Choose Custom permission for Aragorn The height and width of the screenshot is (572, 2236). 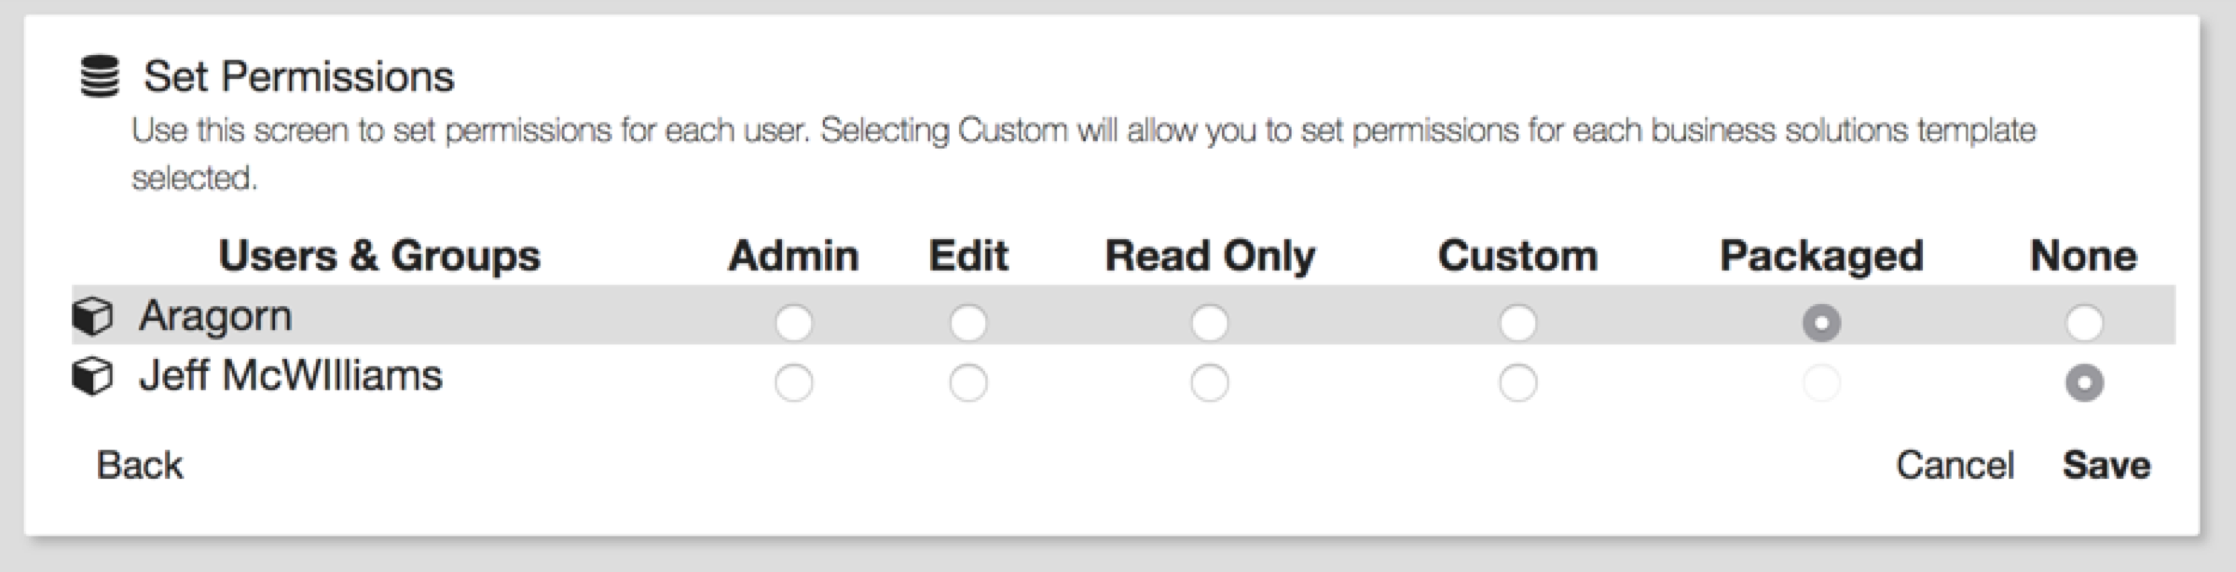(1517, 323)
